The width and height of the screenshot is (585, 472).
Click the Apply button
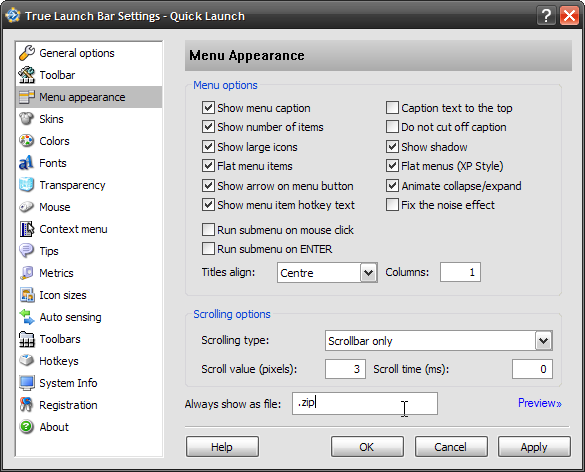pos(534,447)
